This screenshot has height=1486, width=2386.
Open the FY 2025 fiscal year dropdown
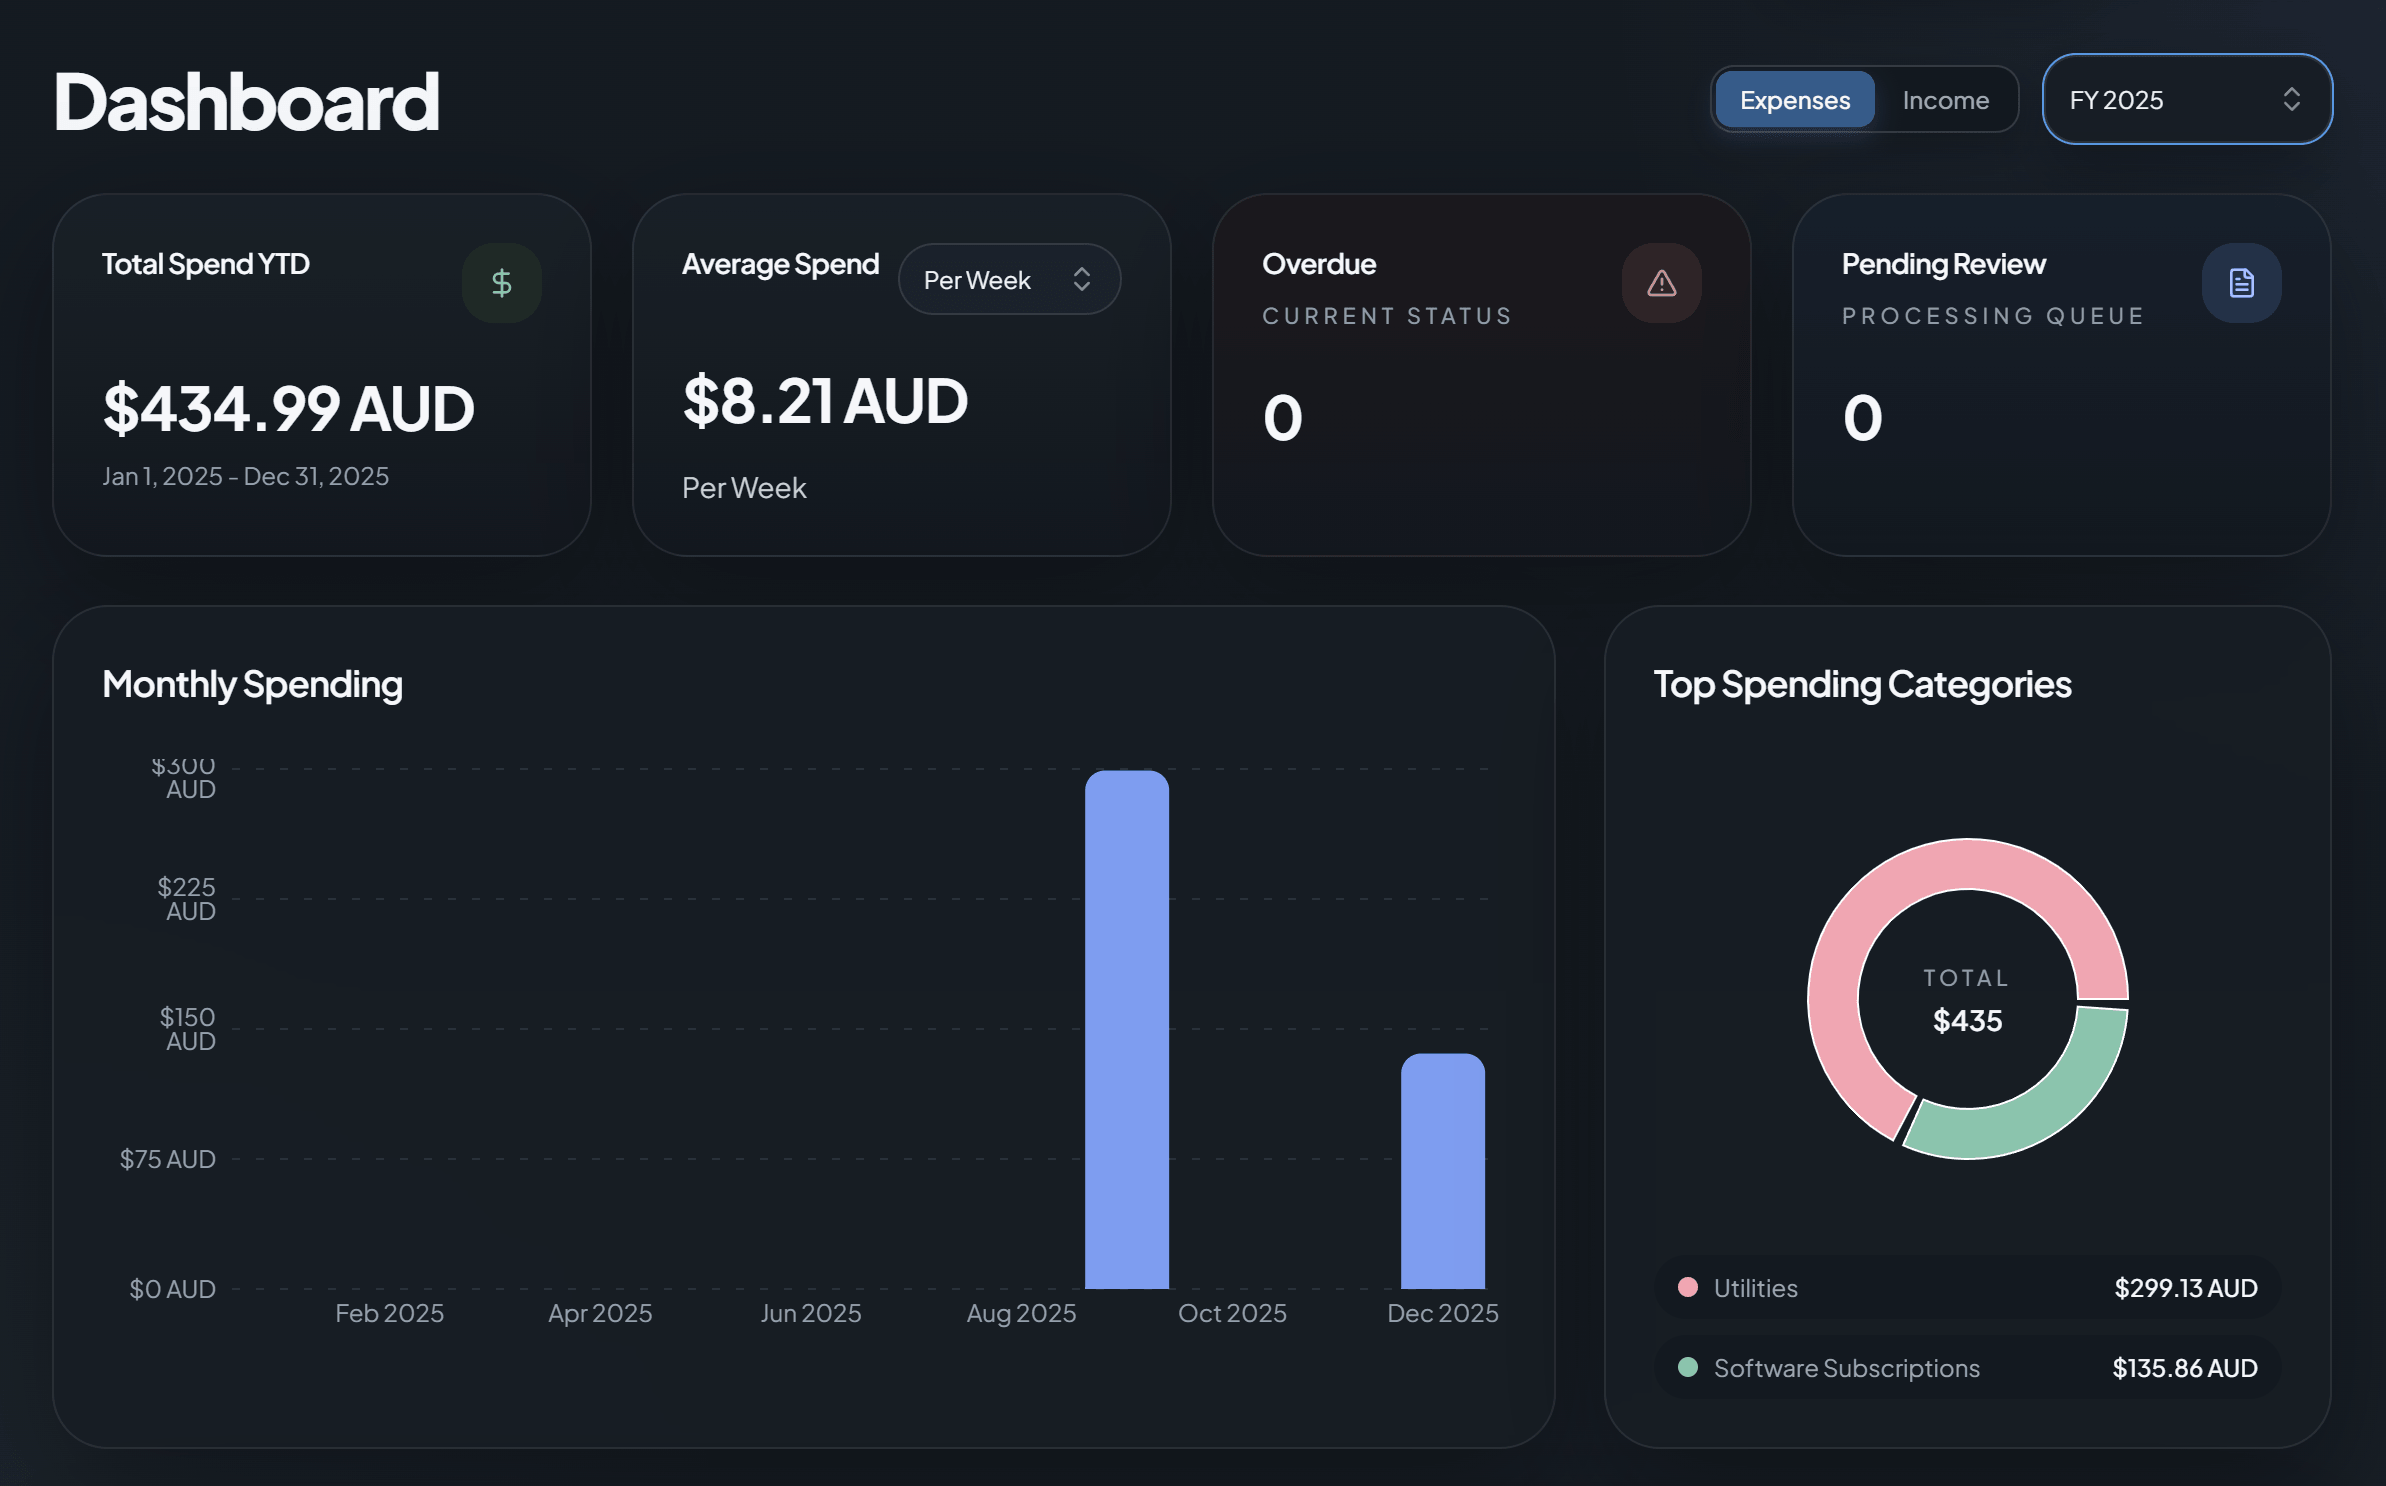pyautogui.click(x=2188, y=99)
